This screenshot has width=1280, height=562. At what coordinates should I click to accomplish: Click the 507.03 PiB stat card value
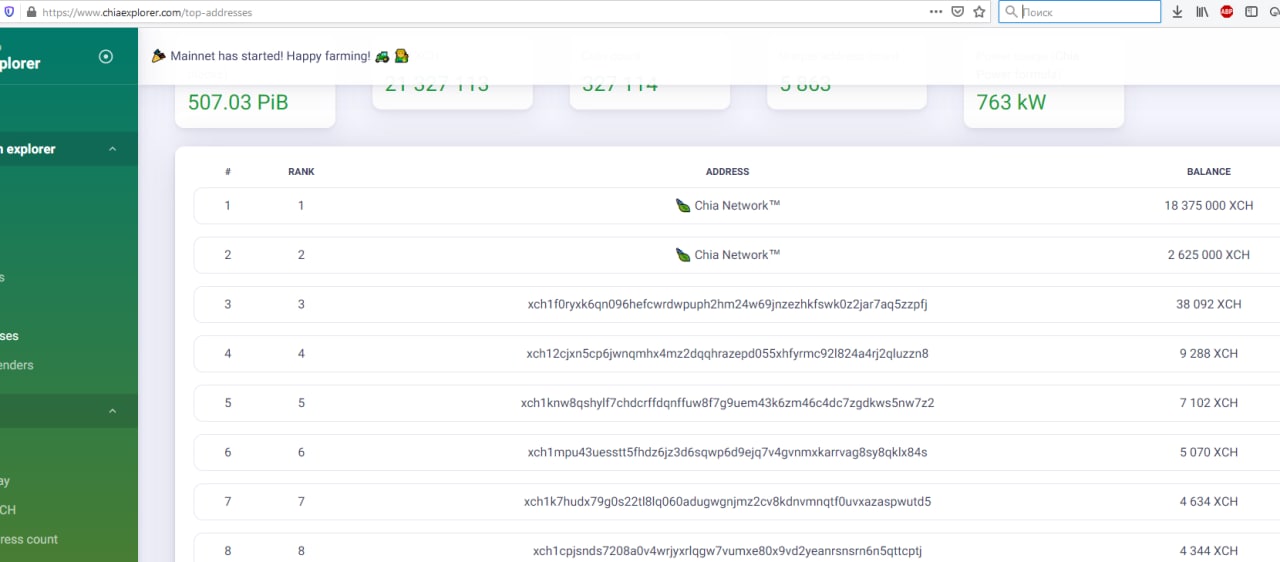pos(238,102)
